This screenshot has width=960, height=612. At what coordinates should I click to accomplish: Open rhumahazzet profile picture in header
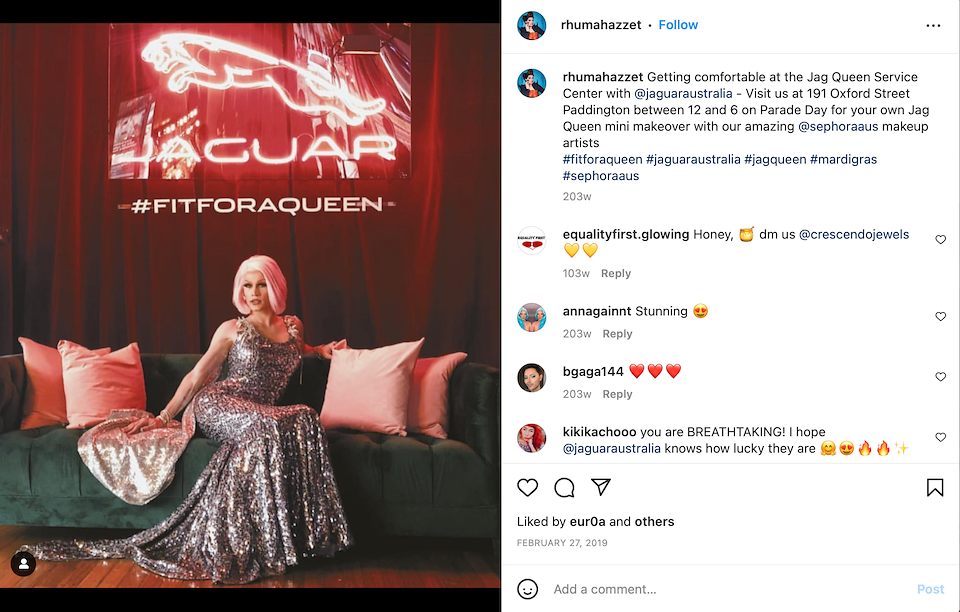tap(531, 25)
